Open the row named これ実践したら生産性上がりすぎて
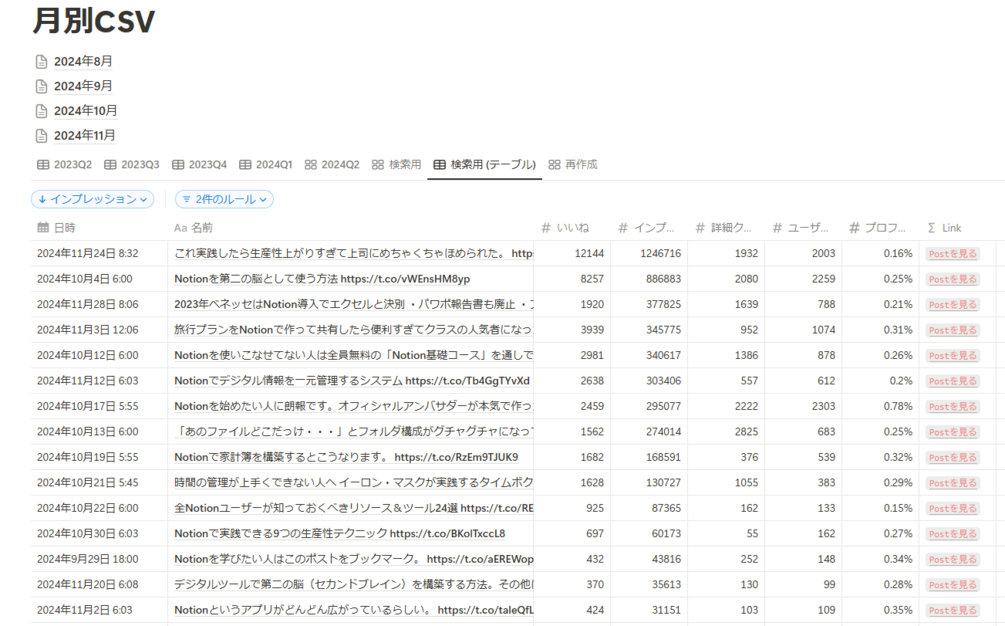This screenshot has width=1005, height=626. click(353, 254)
